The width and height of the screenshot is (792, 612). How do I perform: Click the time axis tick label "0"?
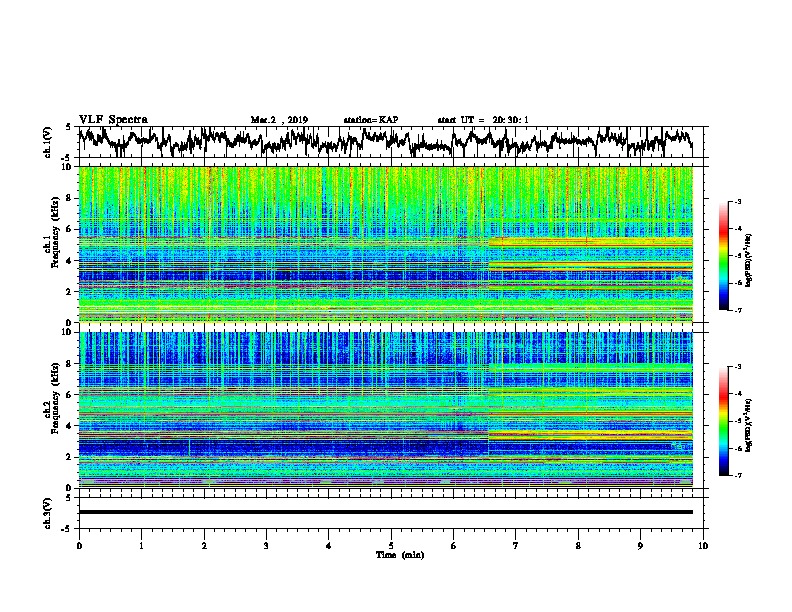pos(79,546)
